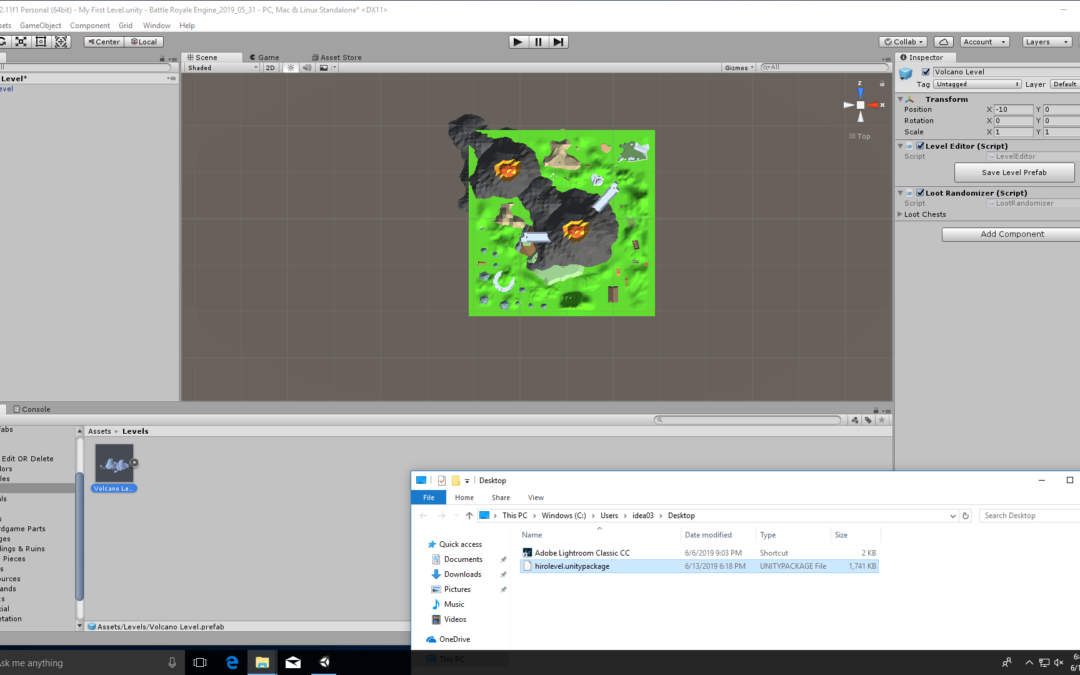Toggle 2D view mode
The image size is (1080, 675).
click(270, 68)
